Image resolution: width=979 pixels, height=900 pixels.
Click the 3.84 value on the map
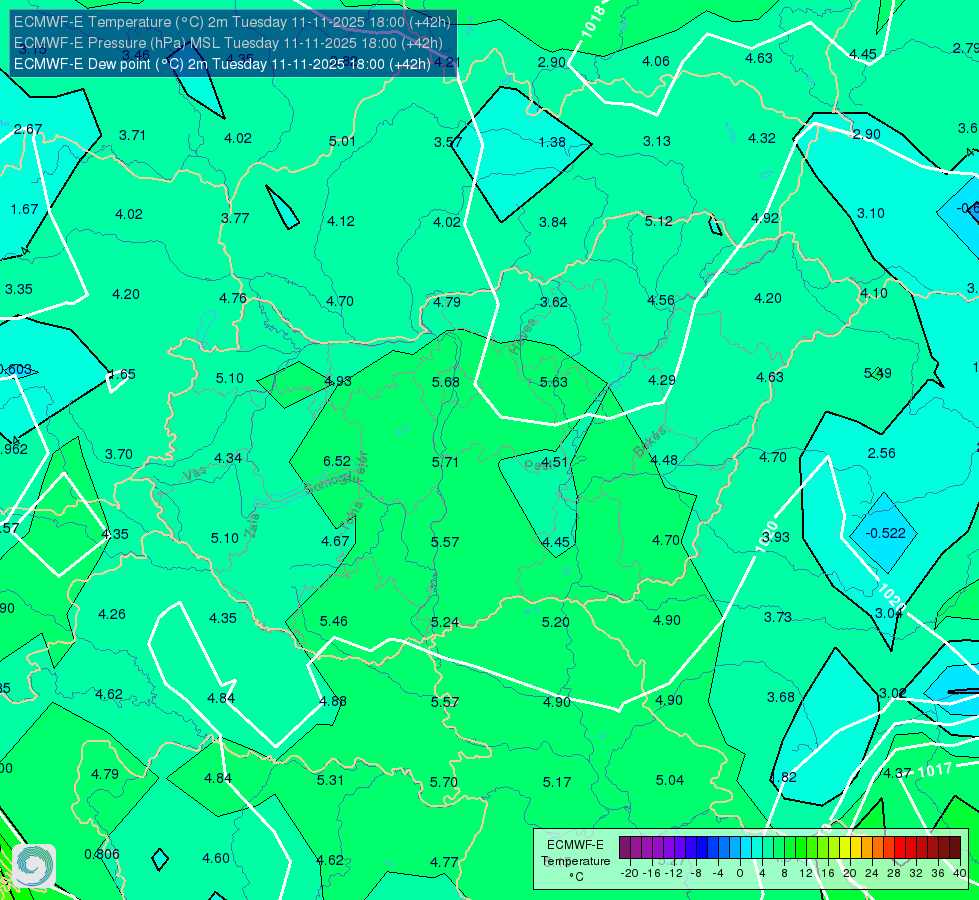click(553, 222)
